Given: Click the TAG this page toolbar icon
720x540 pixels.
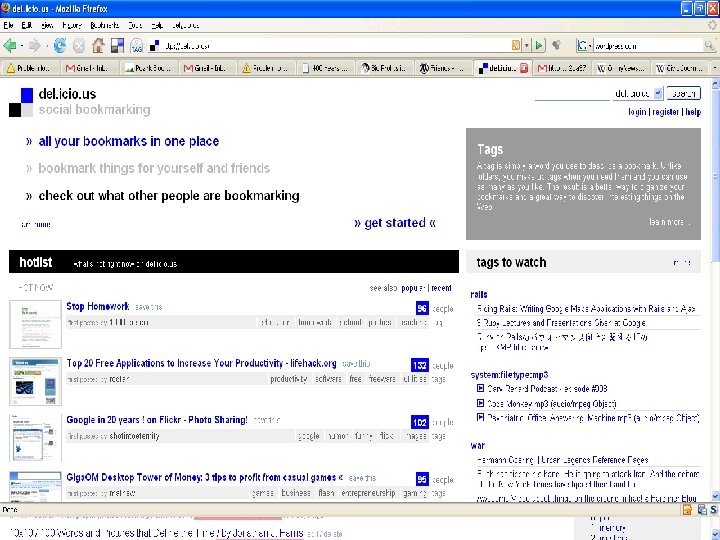Looking at the screenshot, I should (136, 45).
